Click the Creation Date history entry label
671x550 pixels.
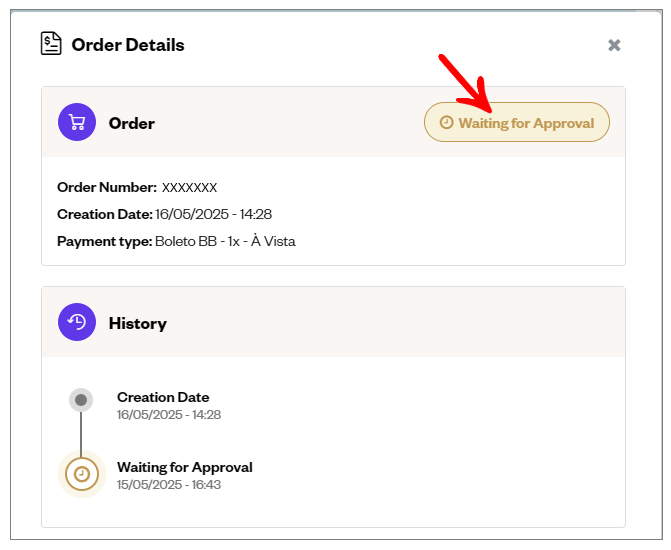(x=163, y=397)
